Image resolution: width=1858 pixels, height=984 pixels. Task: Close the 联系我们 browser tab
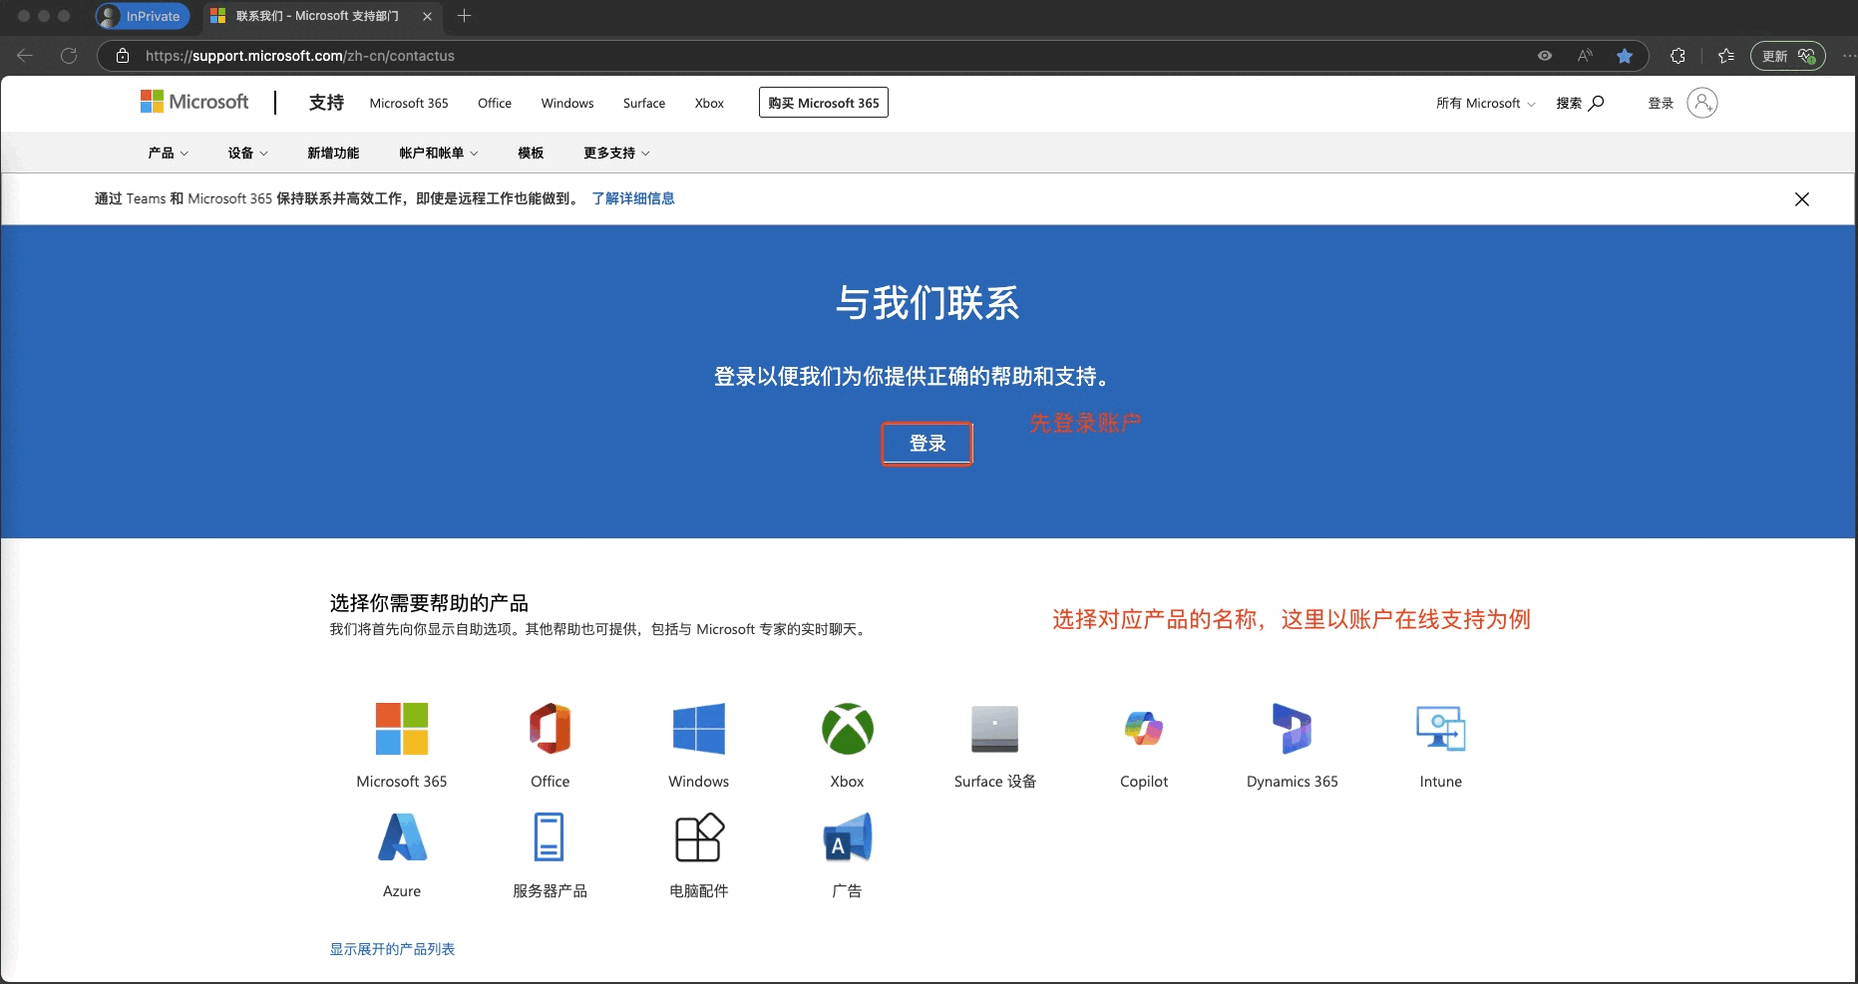pyautogui.click(x=427, y=16)
